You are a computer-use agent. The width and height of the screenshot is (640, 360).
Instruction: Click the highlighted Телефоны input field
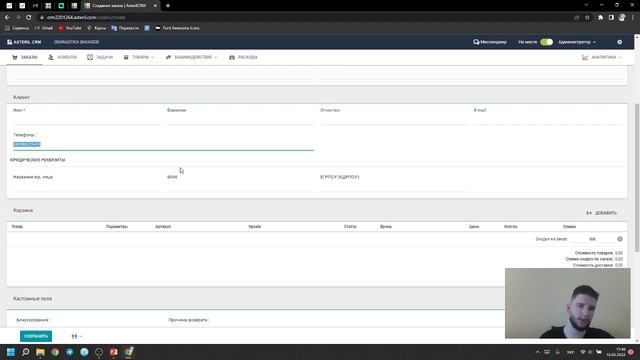tap(163, 144)
